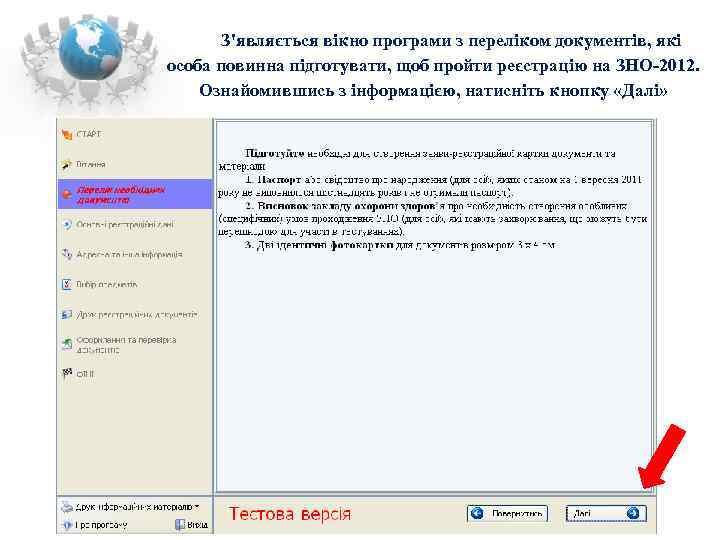Image resolution: width=720 pixels, height=540 pixels.
Task: Expand Друк інформаційних матеріалів dropdown
Action: [130, 507]
